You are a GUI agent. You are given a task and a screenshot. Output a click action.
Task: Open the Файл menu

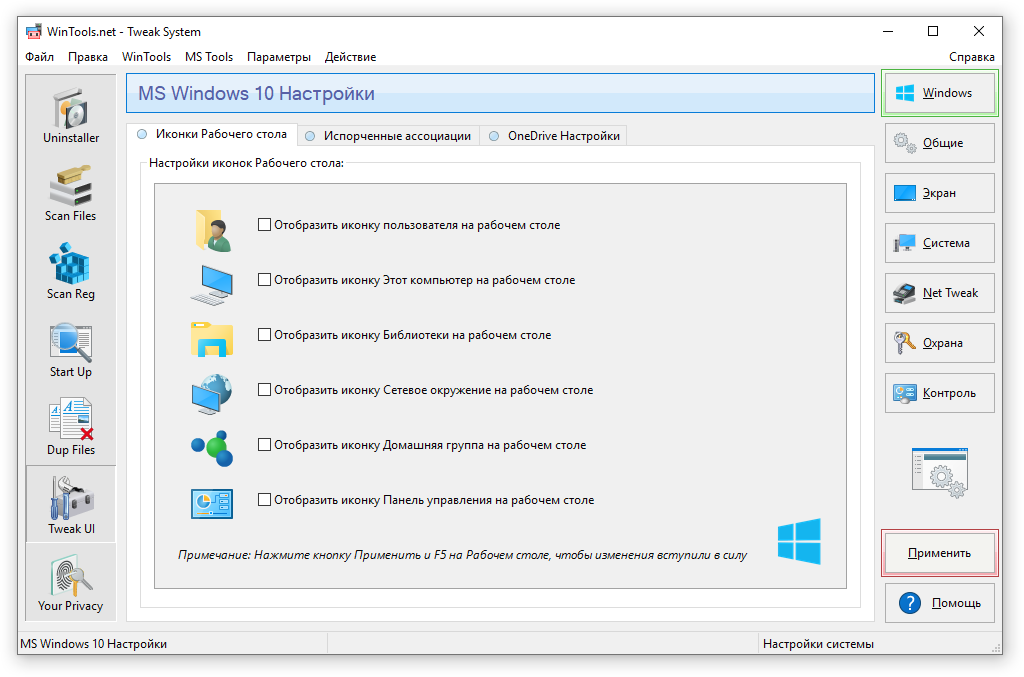click(x=39, y=57)
